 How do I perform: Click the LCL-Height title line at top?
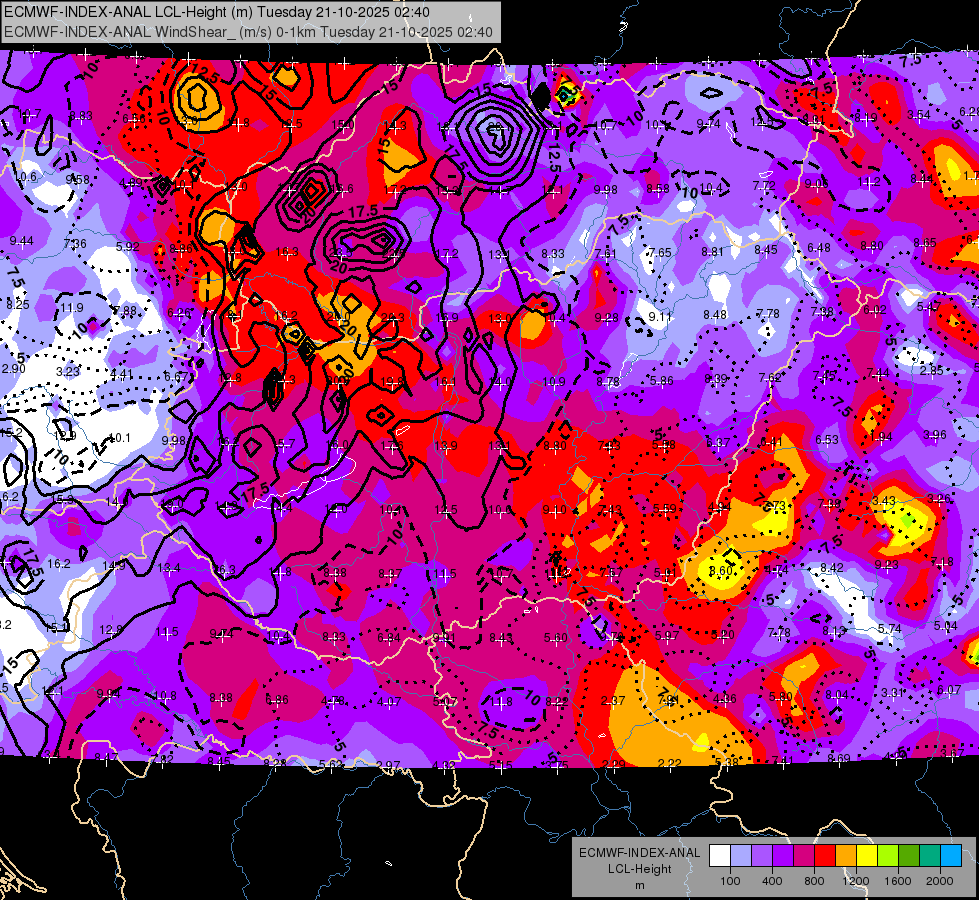[x=217, y=12]
